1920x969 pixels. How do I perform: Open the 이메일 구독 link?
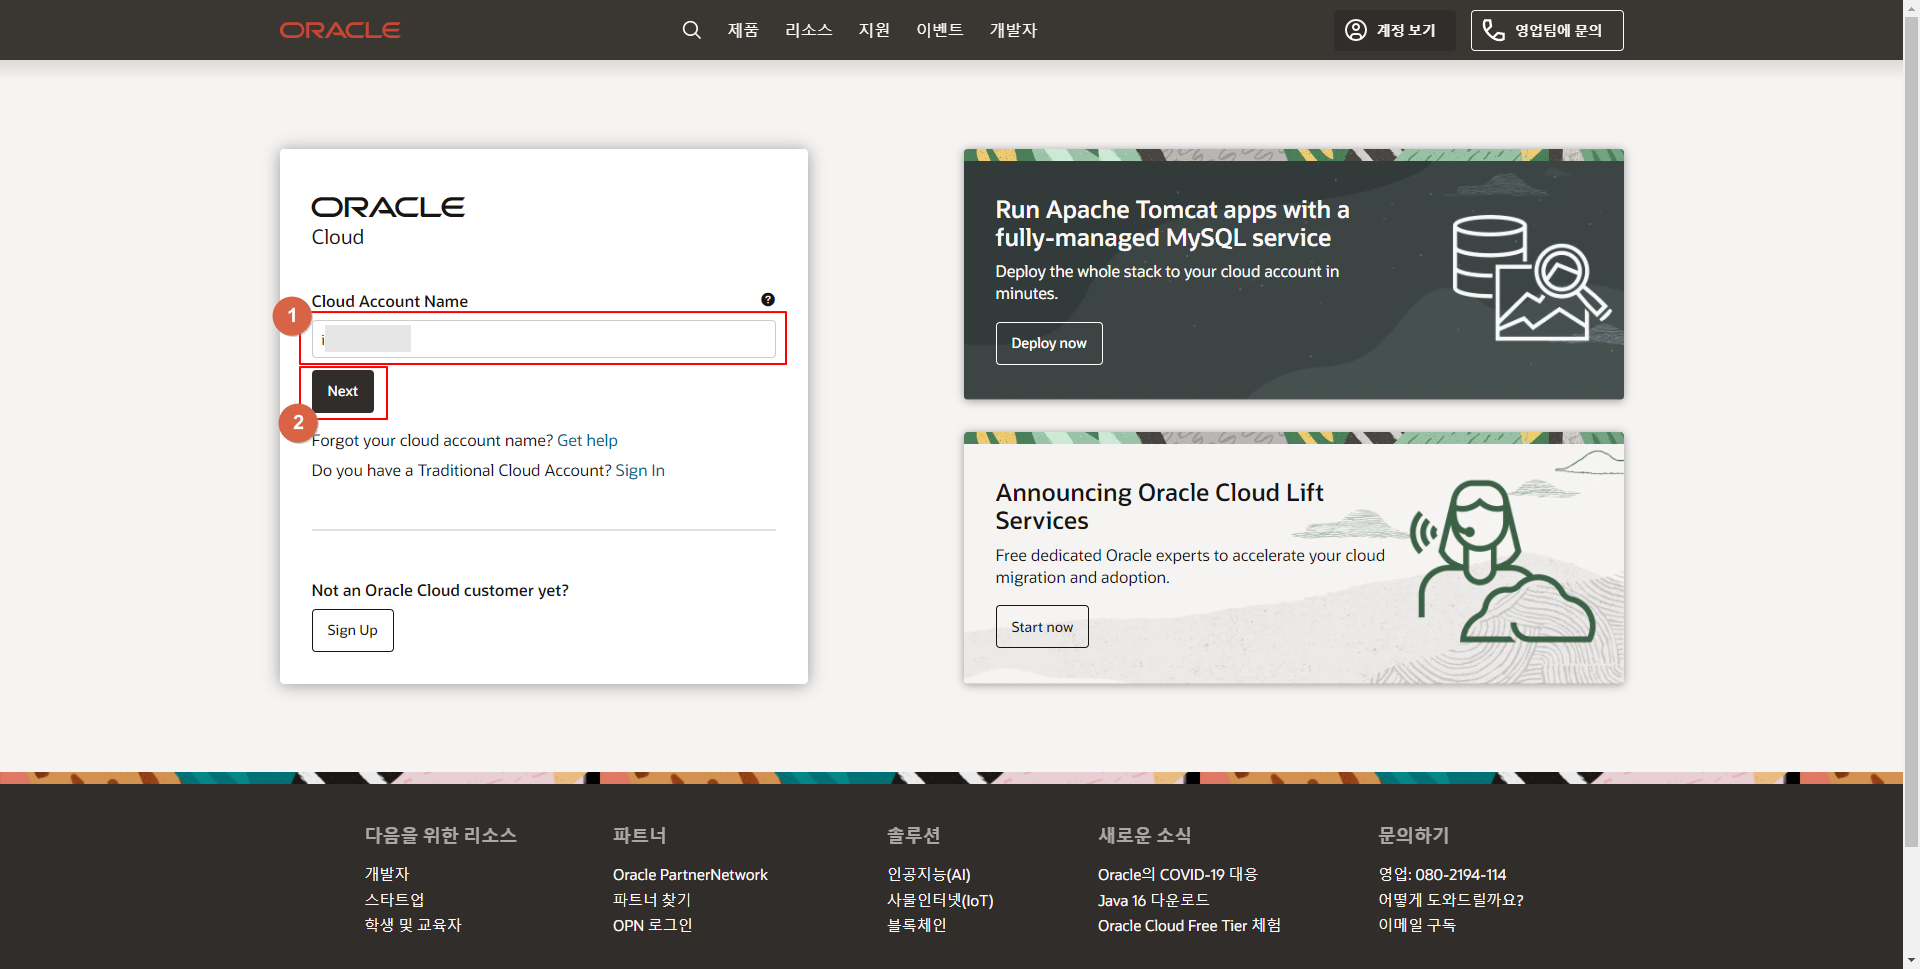coord(1417,925)
